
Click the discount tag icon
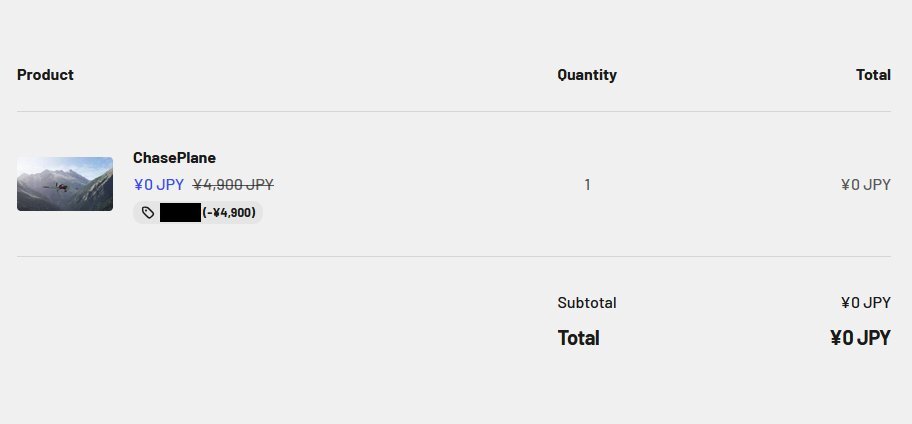pyautogui.click(x=148, y=212)
